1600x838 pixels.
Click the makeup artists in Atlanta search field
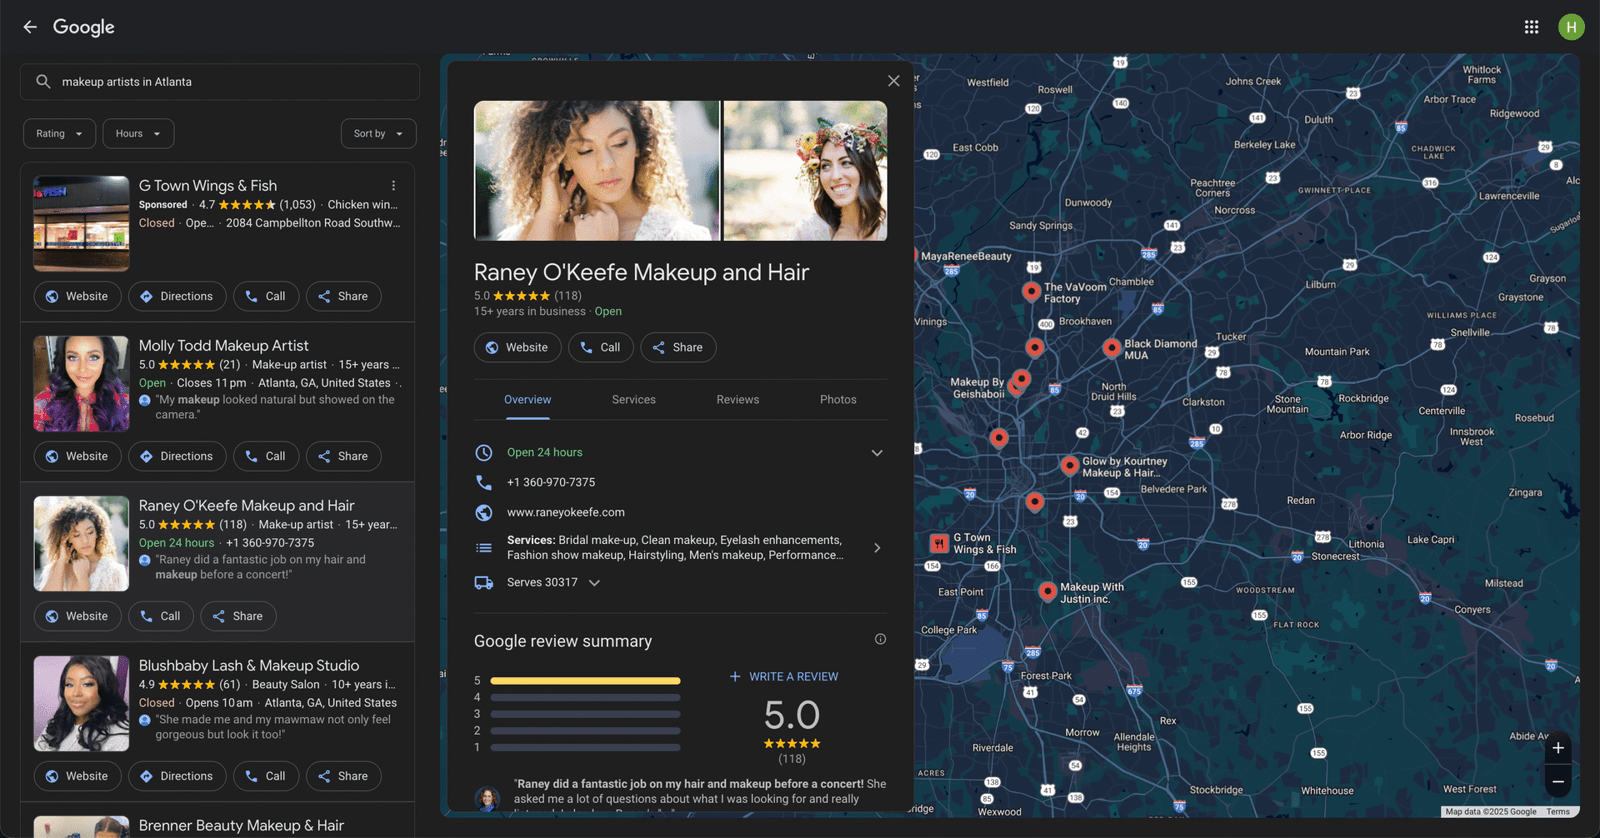pos(220,82)
